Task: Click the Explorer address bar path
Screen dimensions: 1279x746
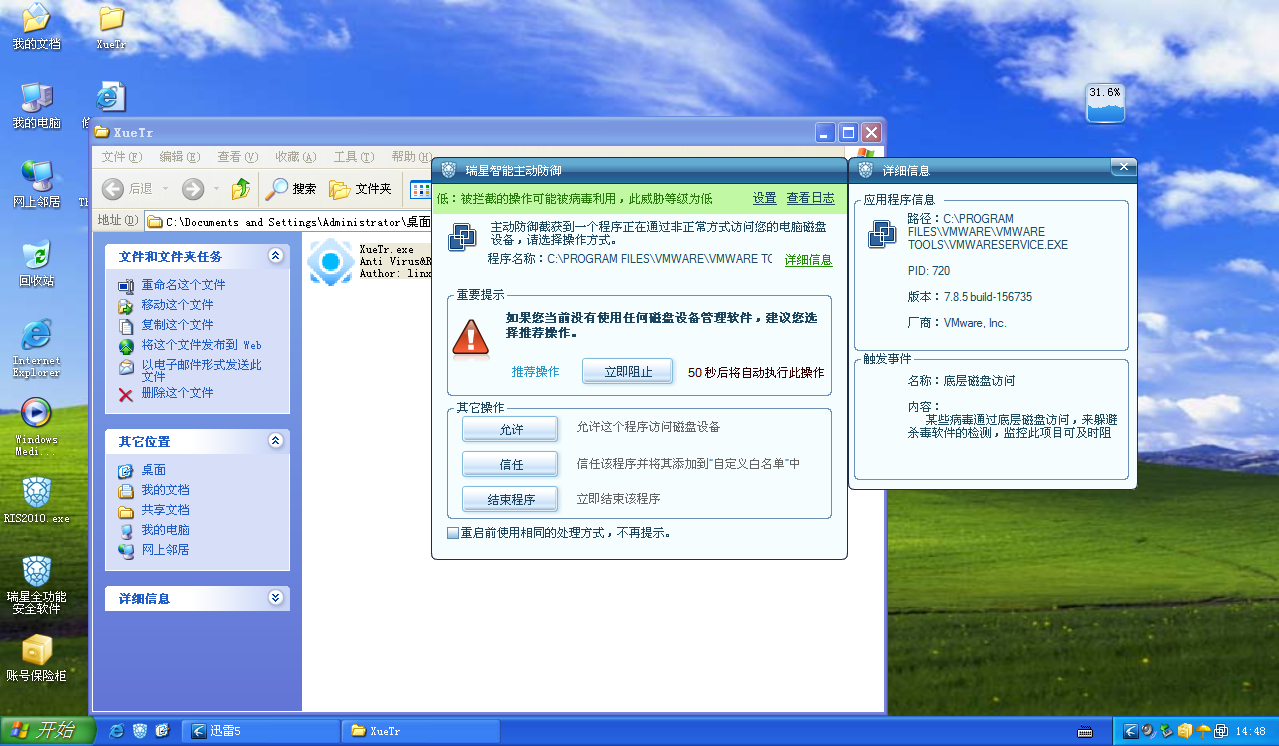Action: pos(289,221)
